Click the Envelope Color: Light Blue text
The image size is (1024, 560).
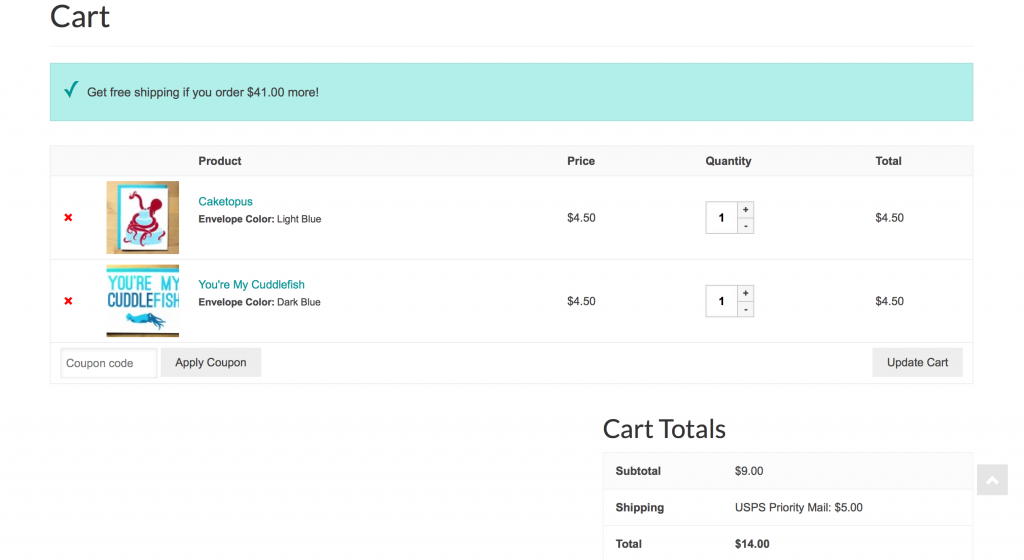click(259, 219)
